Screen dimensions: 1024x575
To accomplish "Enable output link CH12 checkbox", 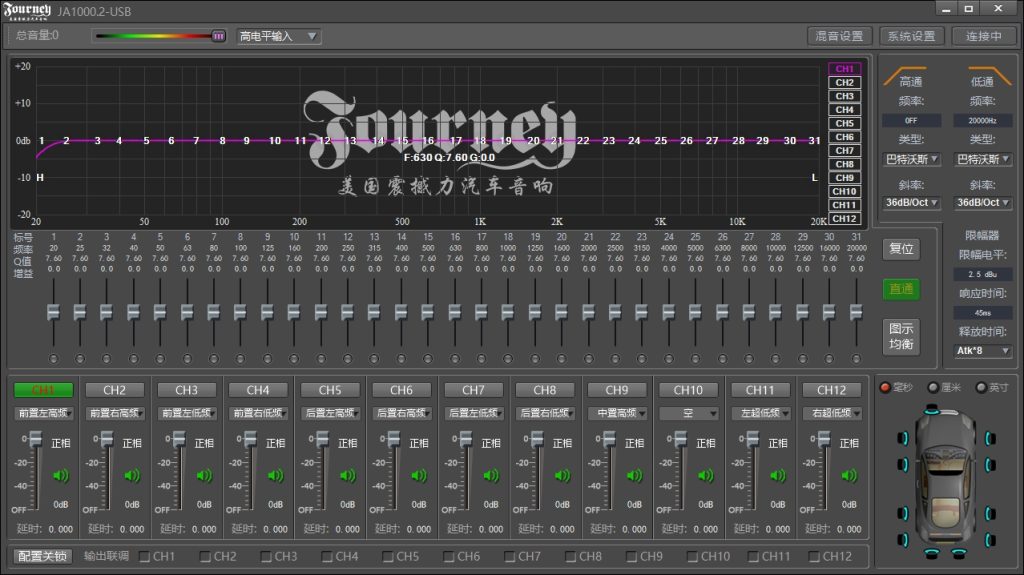I will point(814,557).
